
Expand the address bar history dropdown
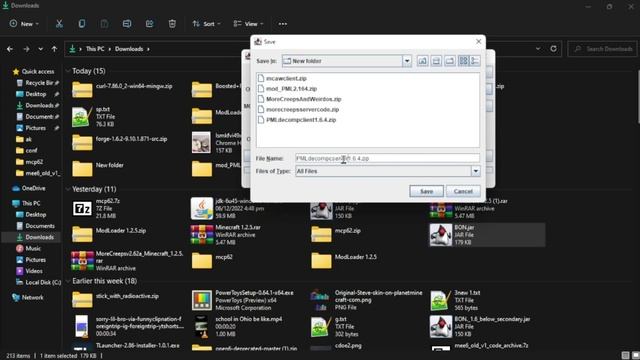[x=538, y=49]
